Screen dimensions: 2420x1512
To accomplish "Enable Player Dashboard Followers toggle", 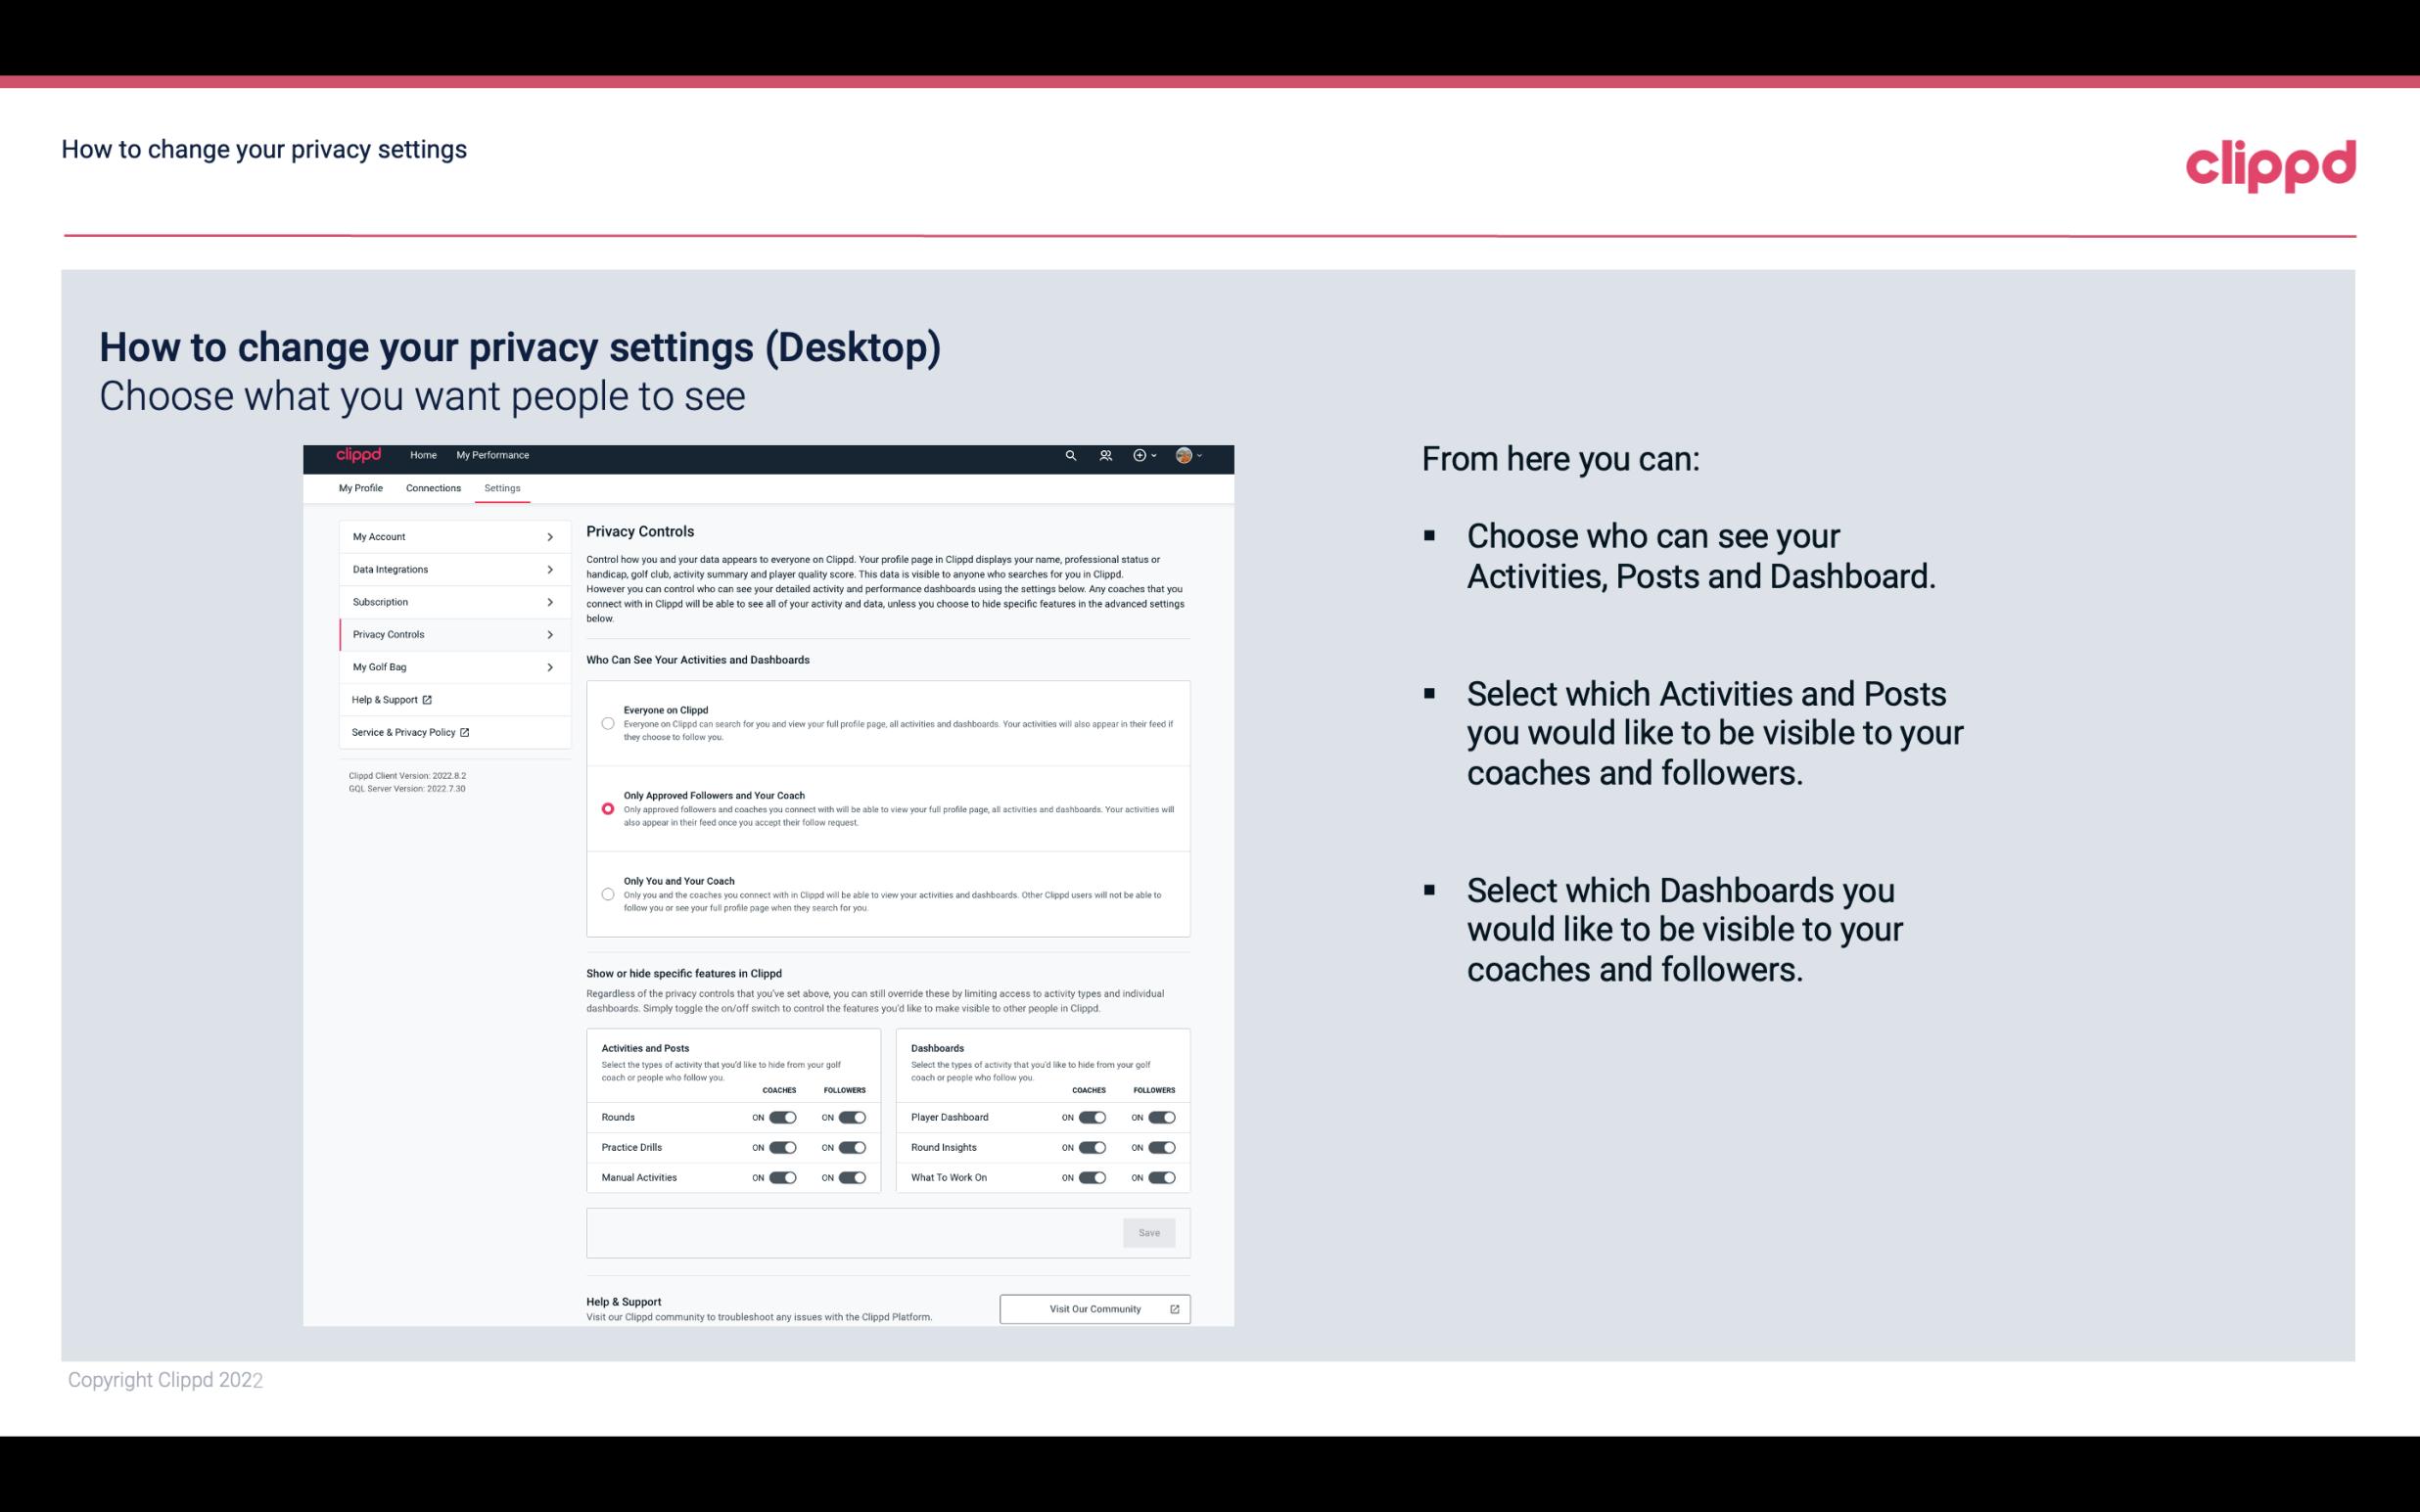I will (x=1160, y=1117).
